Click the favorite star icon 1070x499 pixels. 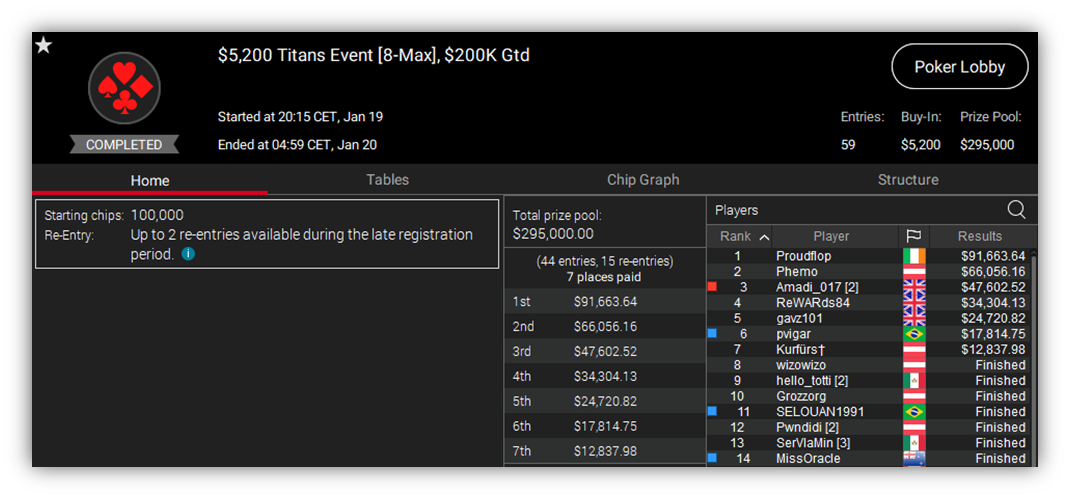point(44,46)
